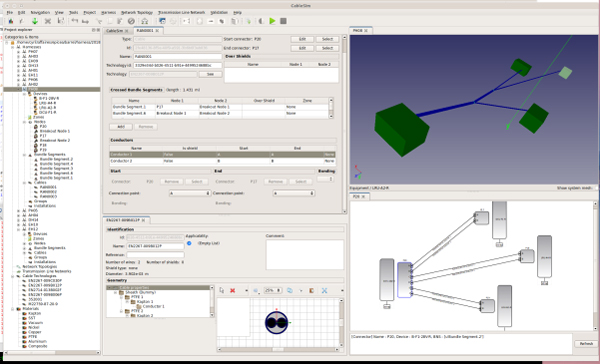
Task: Click the undo arrow icon in main toolbar
Action: pyautogui.click(x=75, y=21)
